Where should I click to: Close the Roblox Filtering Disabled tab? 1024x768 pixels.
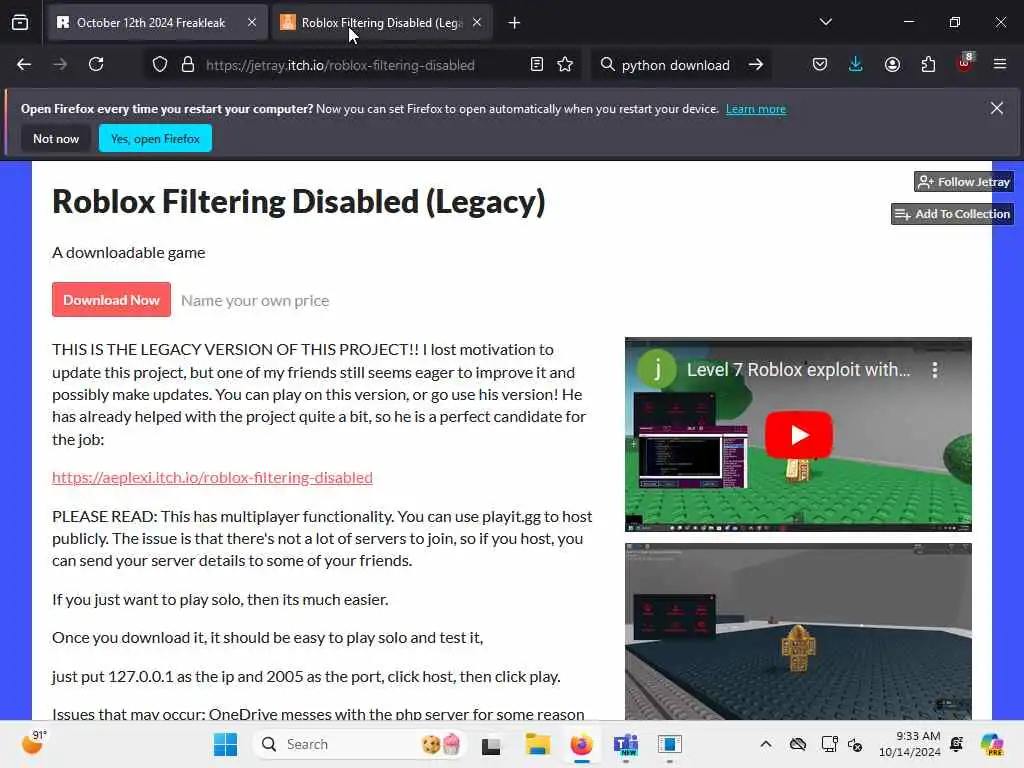pyautogui.click(x=477, y=23)
